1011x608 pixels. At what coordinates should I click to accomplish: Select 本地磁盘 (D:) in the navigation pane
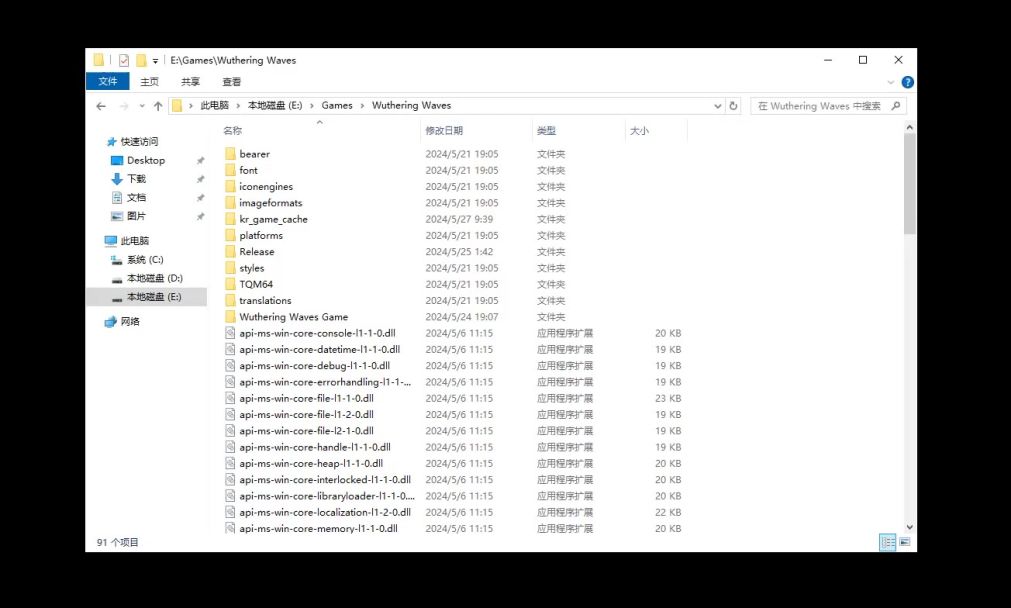click(x=155, y=278)
